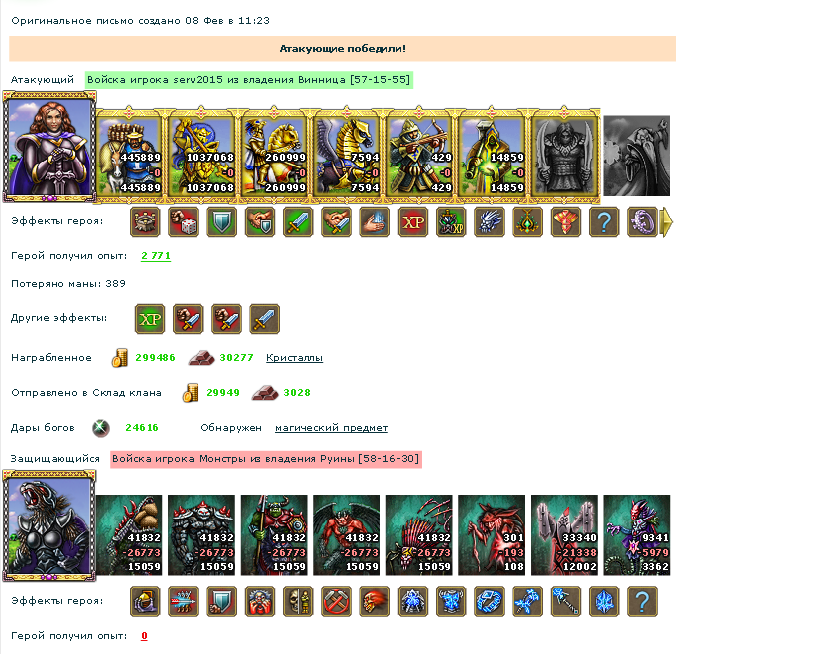Screen dimensions: 820x654
Task: Expand more hero effects with yellow arrow
Action: (667, 222)
